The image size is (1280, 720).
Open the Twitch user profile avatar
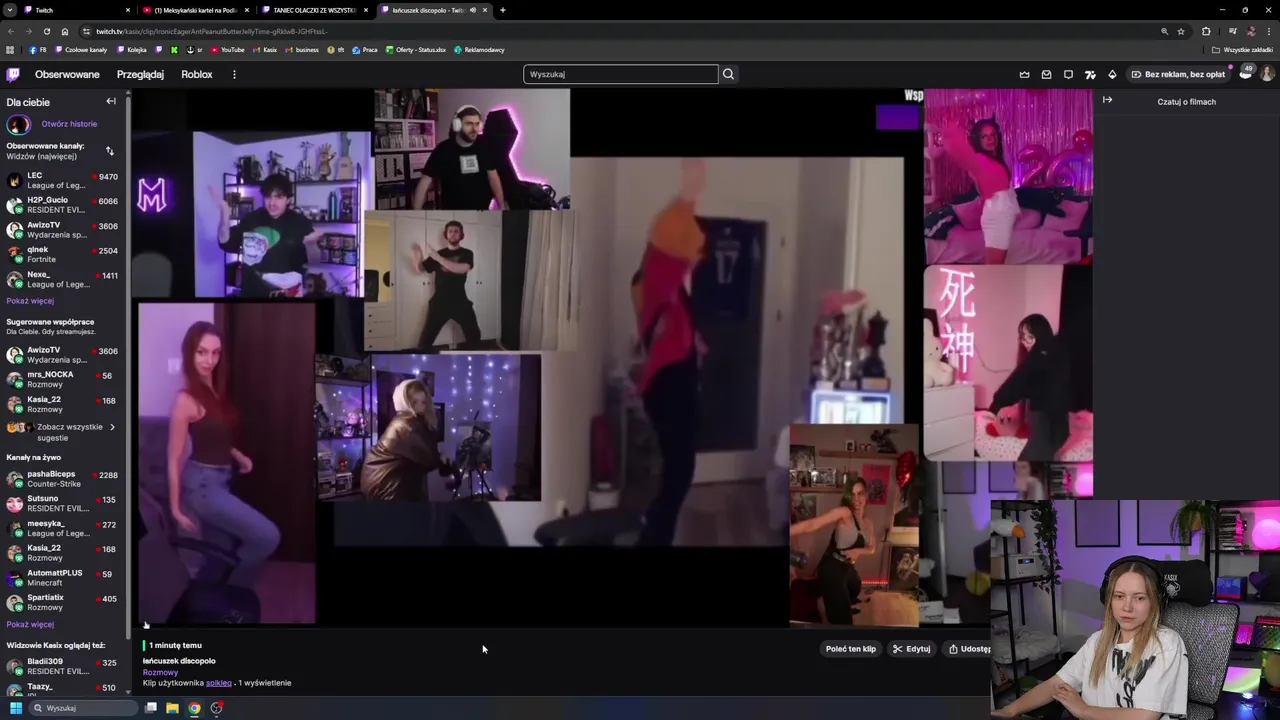tap(1267, 74)
